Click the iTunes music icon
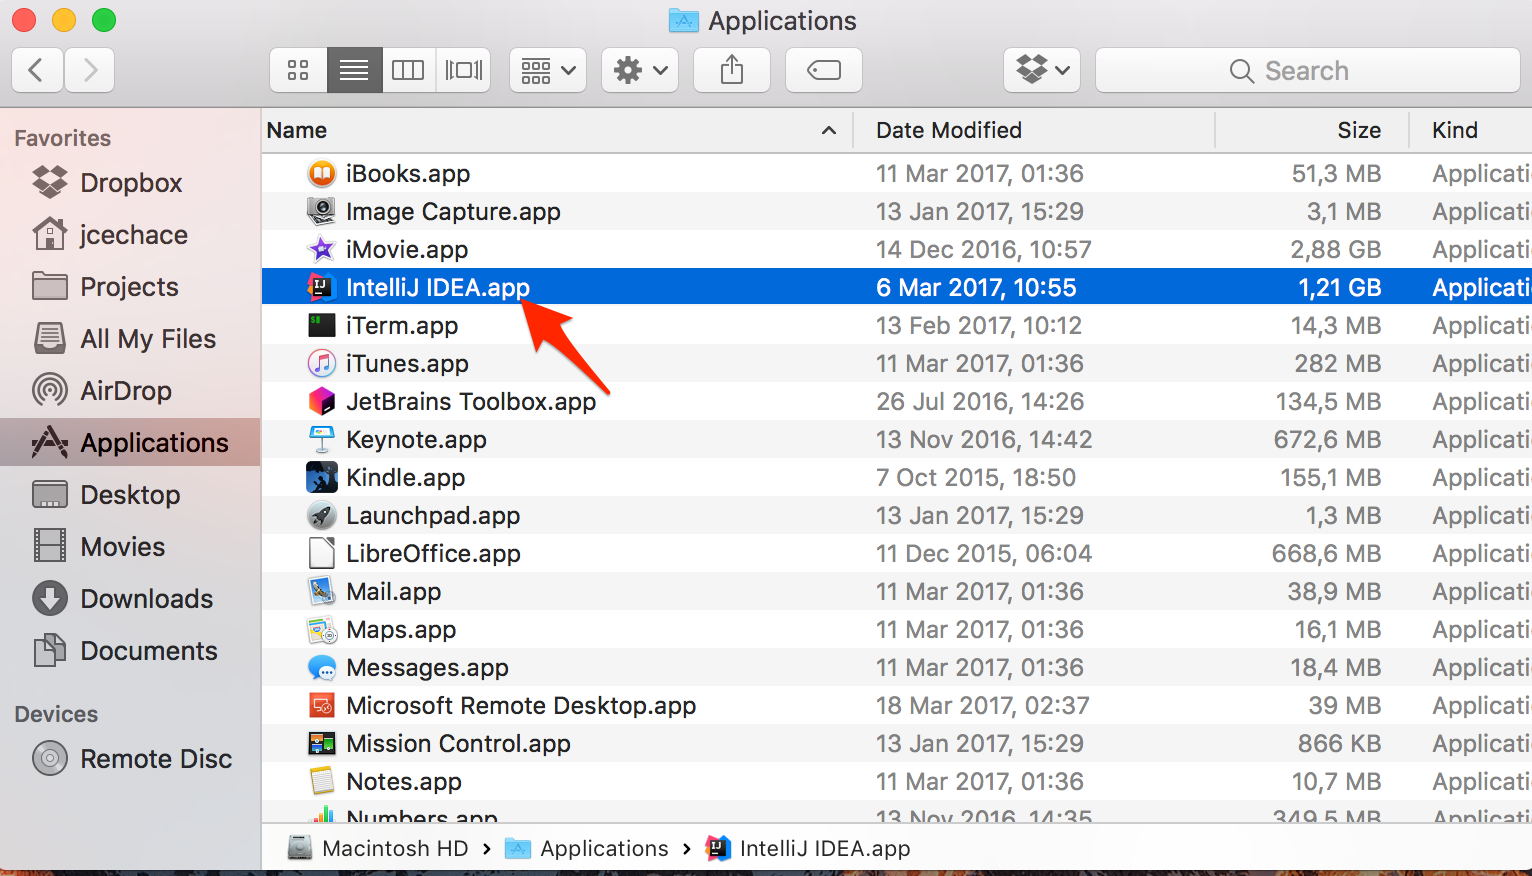The width and height of the screenshot is (1532, 876). tap(321, 363)
